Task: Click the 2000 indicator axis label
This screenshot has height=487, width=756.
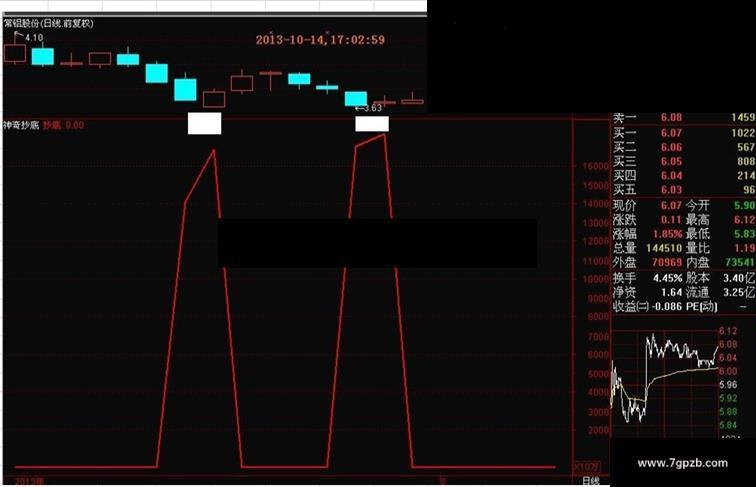Action: point(599,430)
